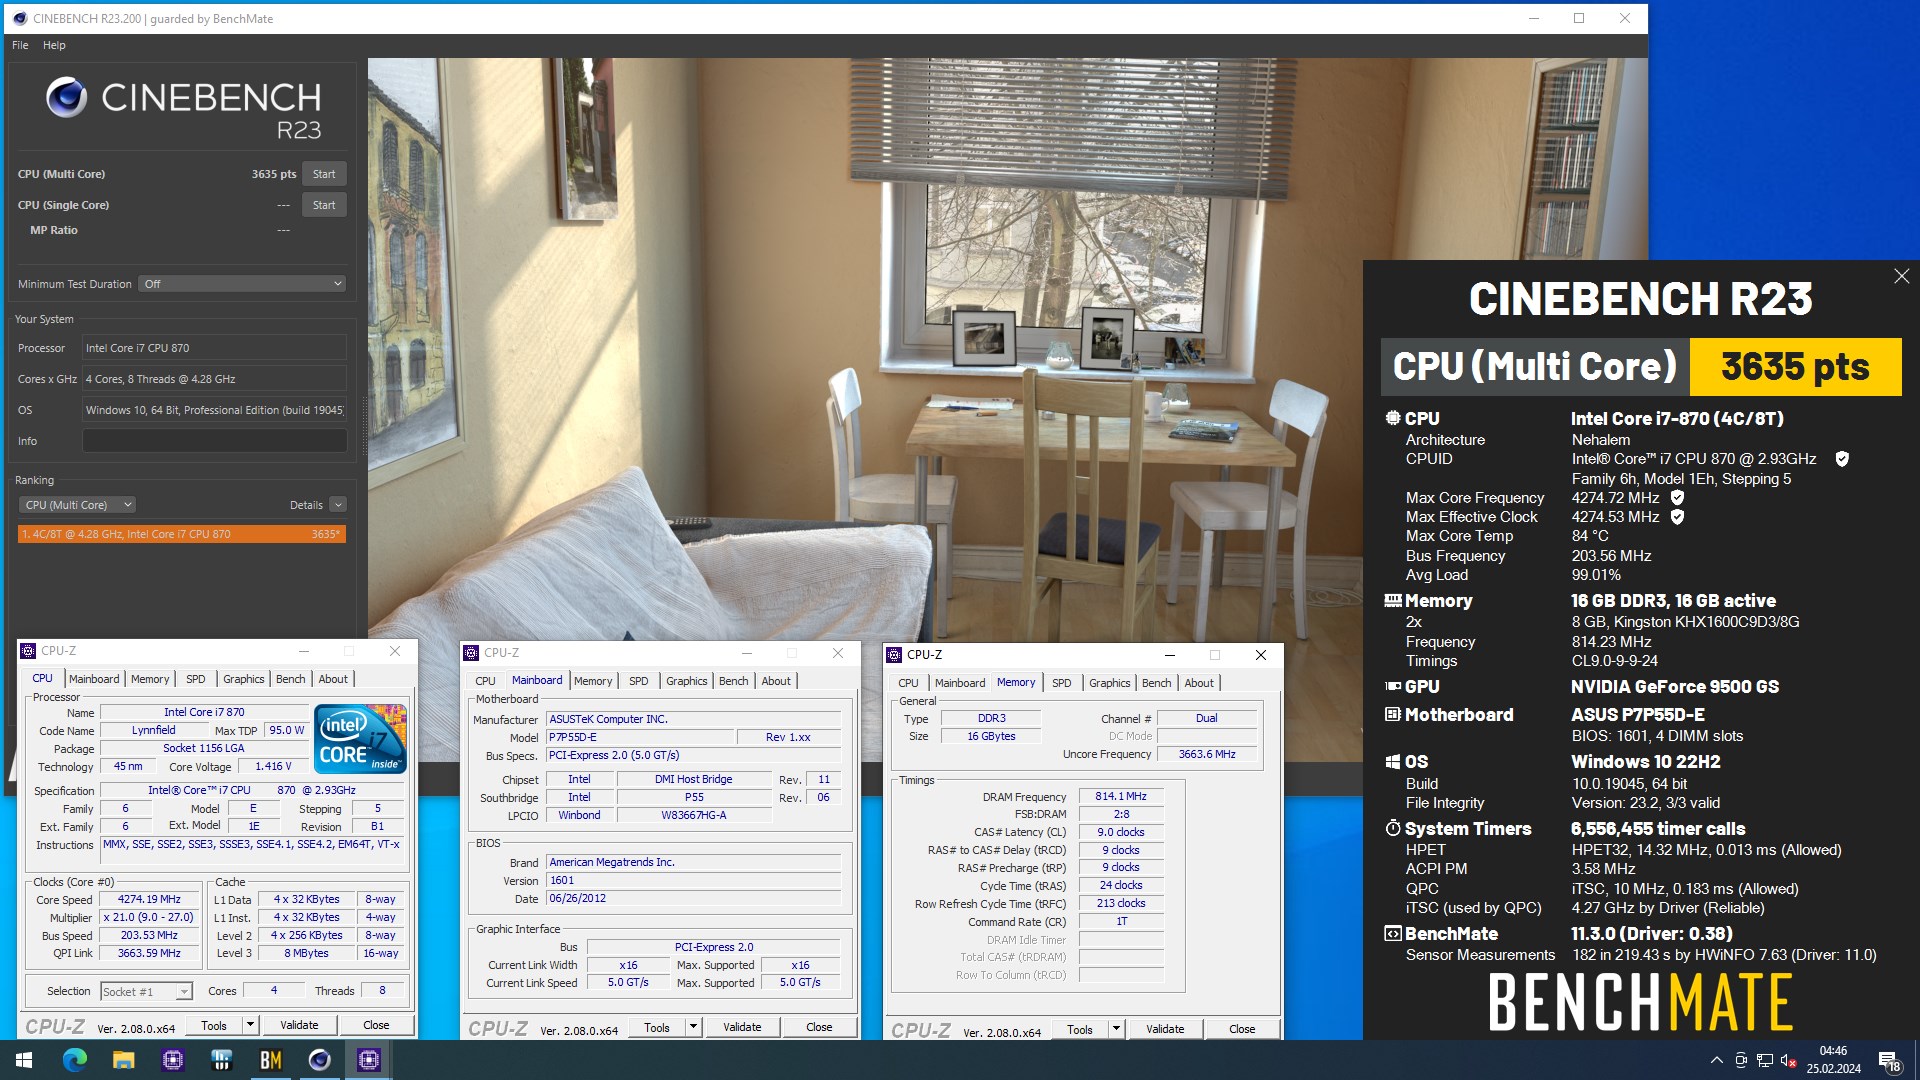Click the taskbar clock showing 04:46
Viewport: 1920px width, 1080px height.
[1833, 1060]
